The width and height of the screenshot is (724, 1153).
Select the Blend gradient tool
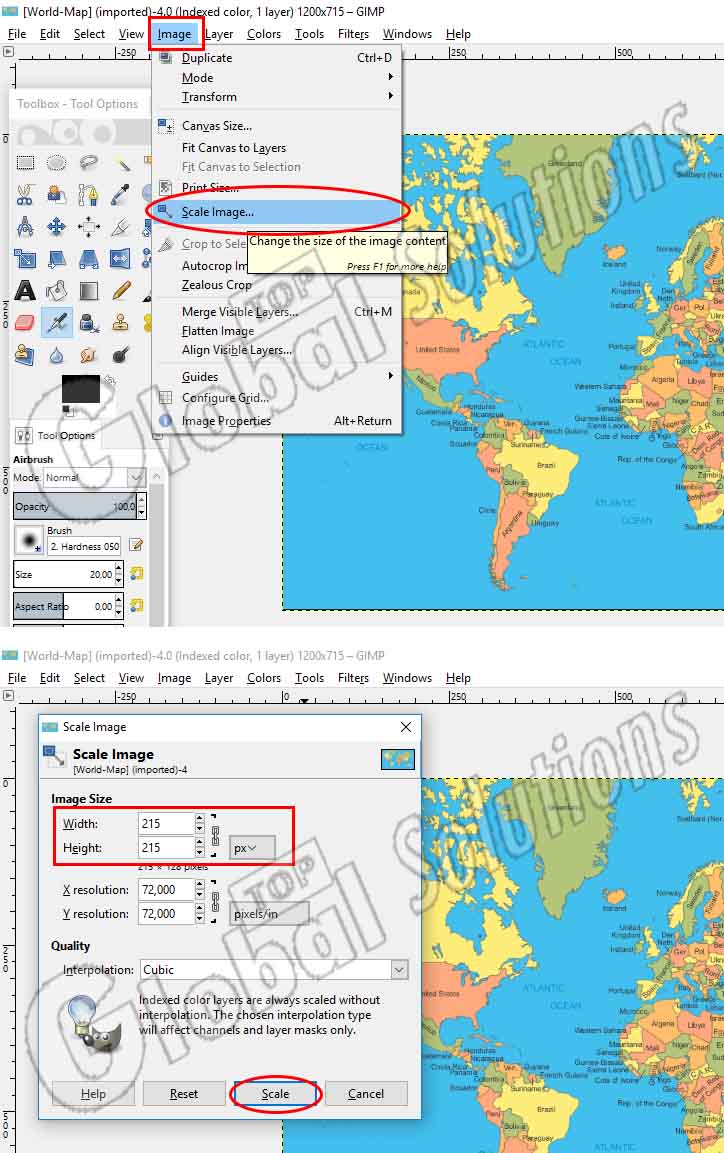(x=89, y=290)
